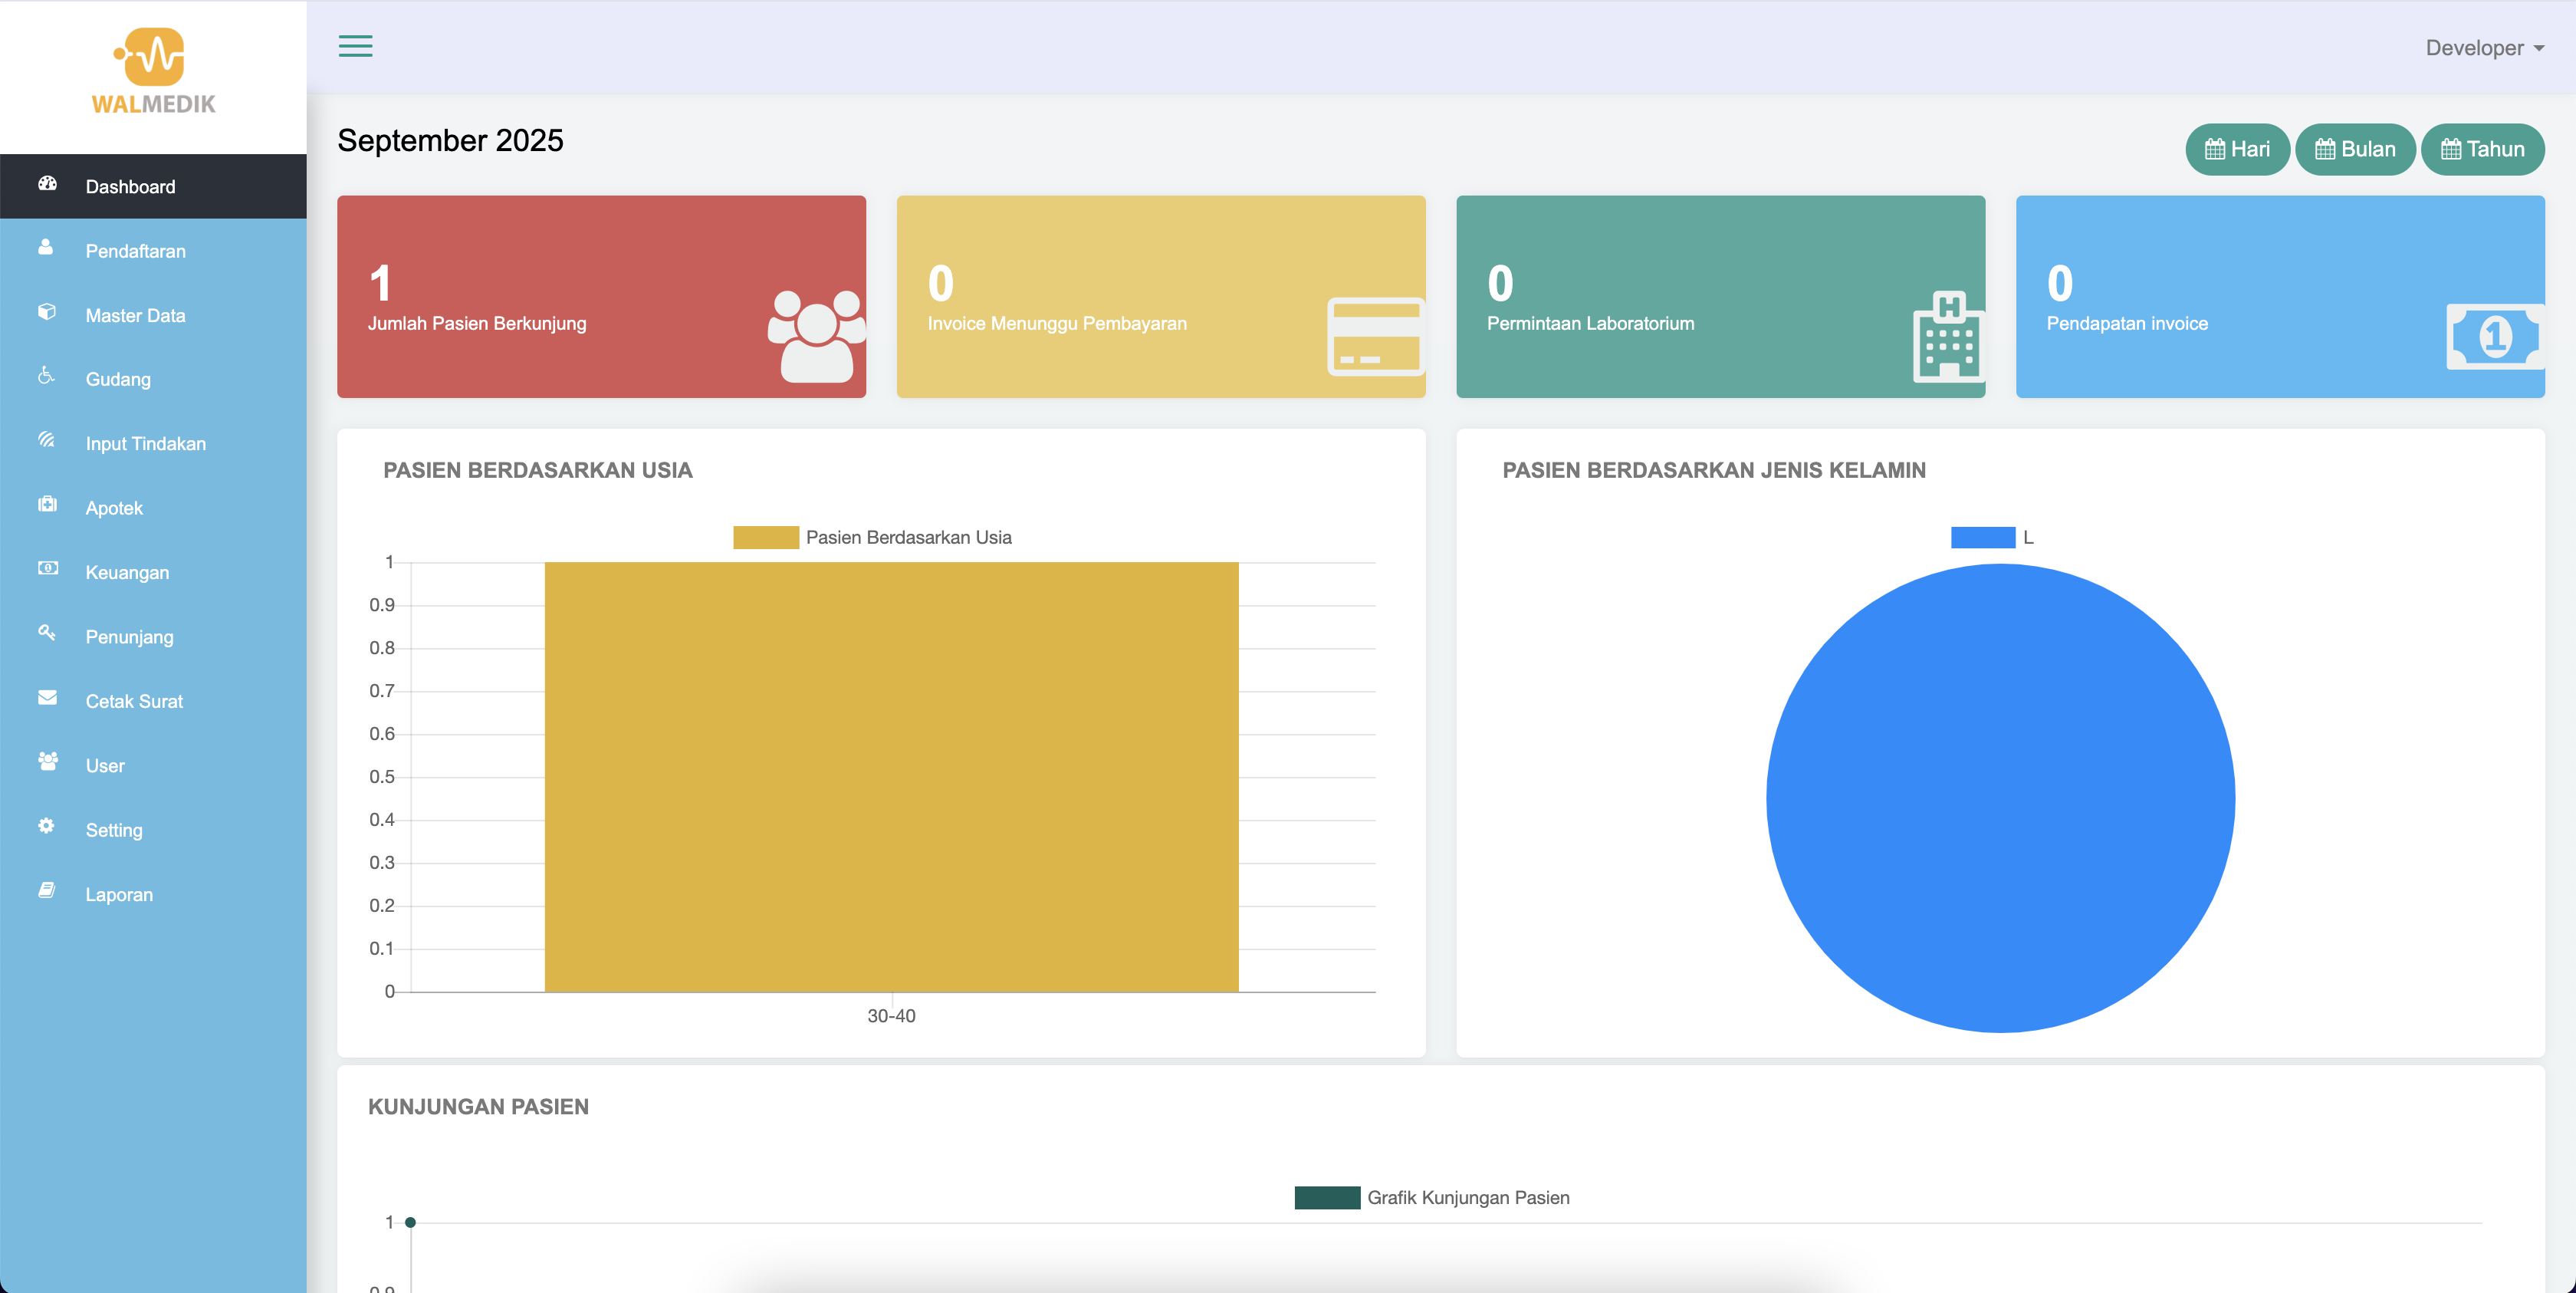Image resolution: width=2576 pixels, height=1293 pixels.
Task: Open Laporan menu
Action: tap(153, 894)
